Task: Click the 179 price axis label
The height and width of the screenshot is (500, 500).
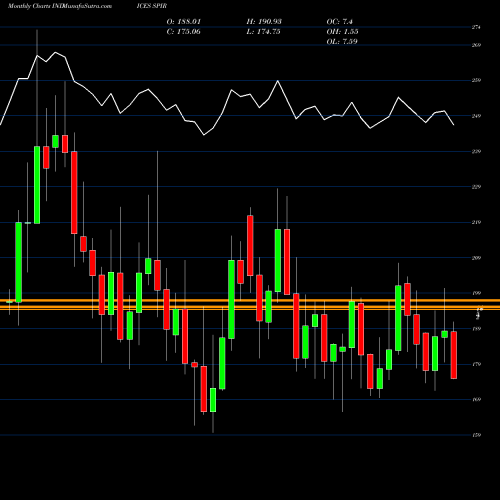Action: (476, 364)
